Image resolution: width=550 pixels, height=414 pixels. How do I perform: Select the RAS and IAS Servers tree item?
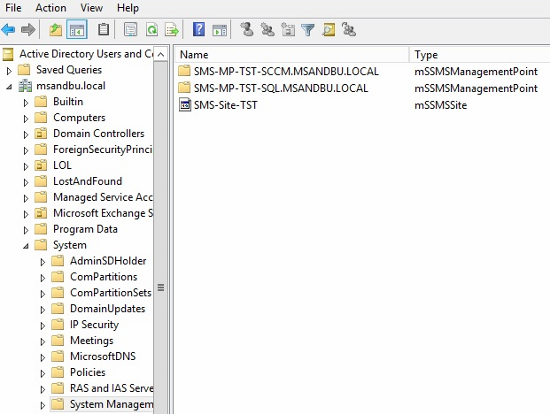click(111, 388)
